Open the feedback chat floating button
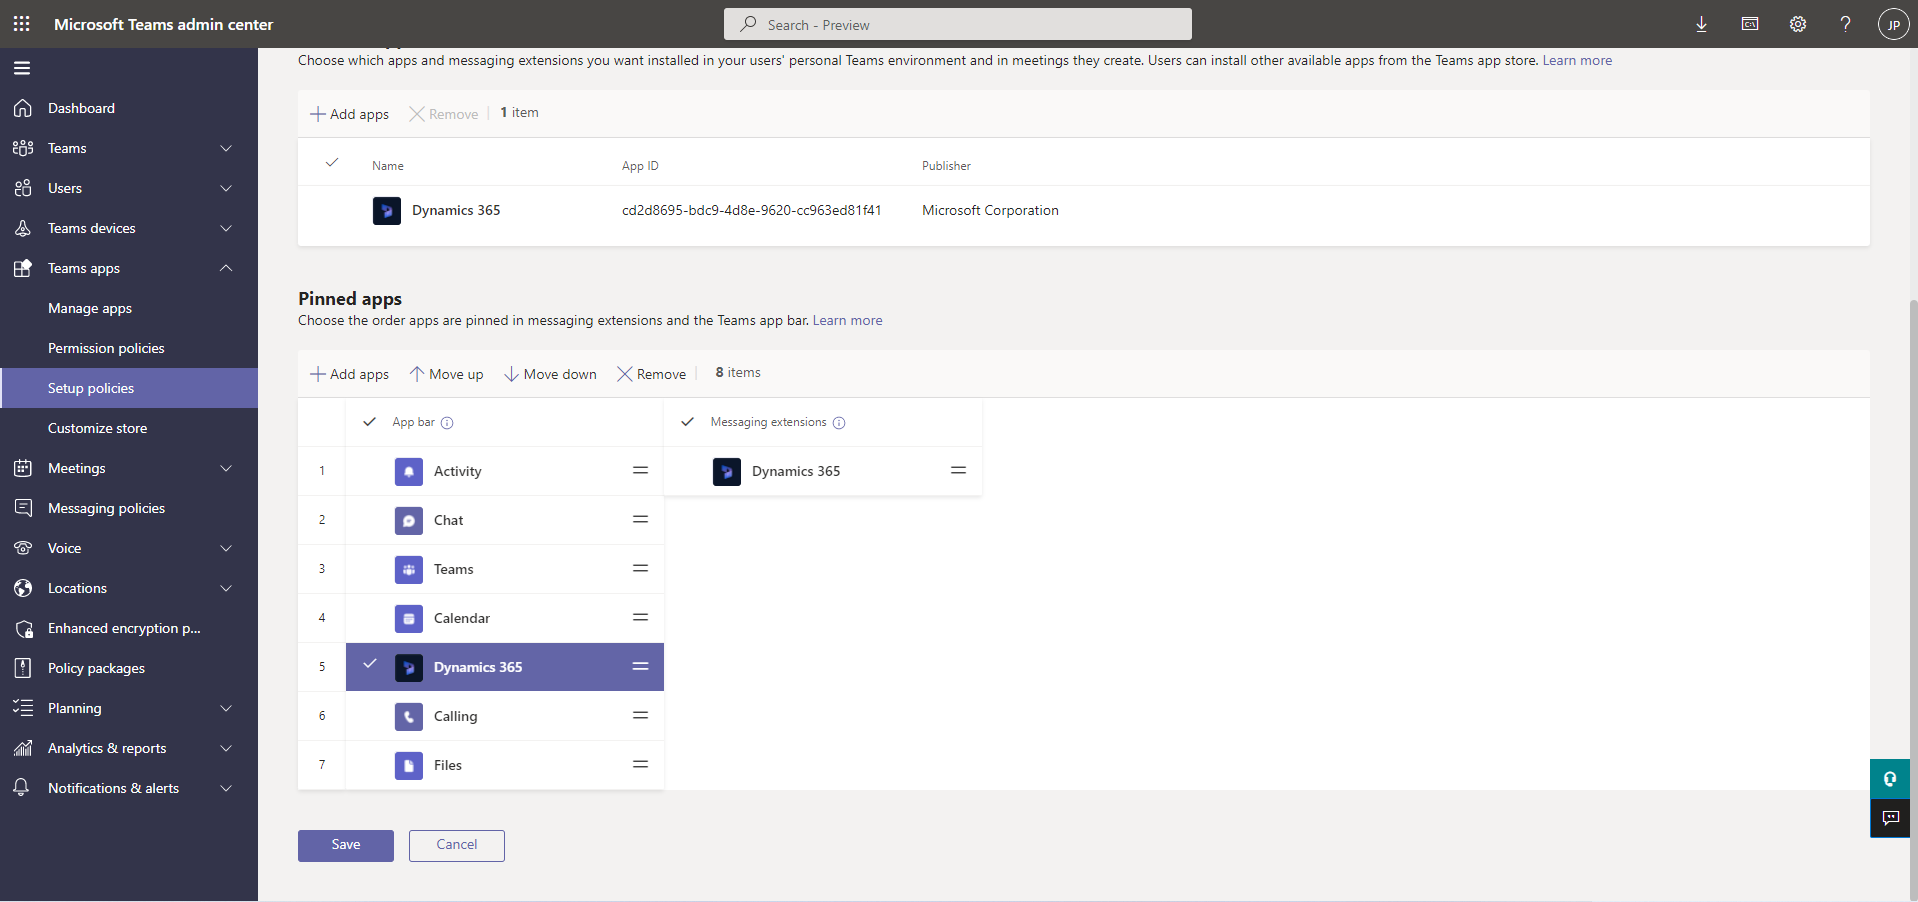This screenshot has width=1918, height=902. point(1890,818)
